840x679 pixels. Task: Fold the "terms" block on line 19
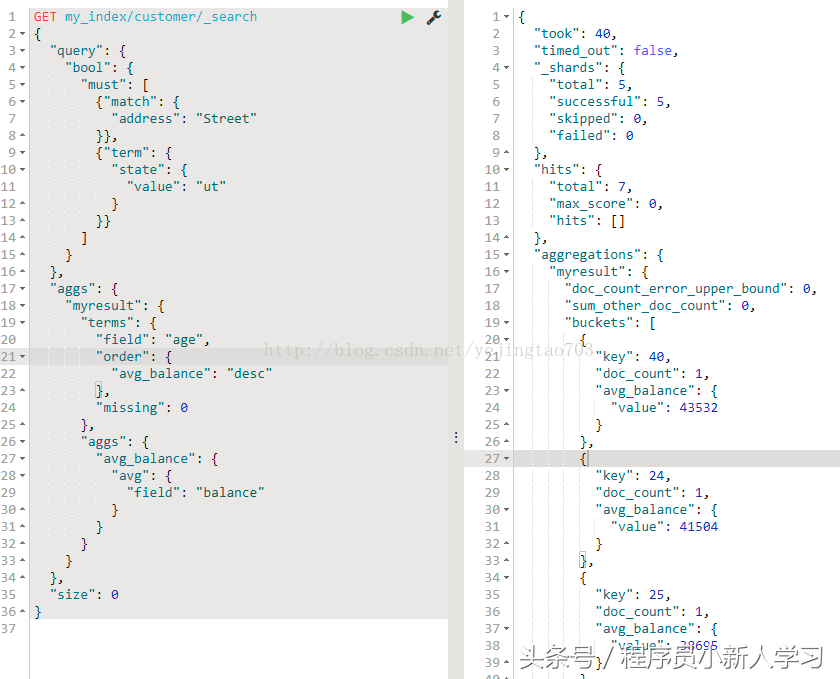coord(22,323)
